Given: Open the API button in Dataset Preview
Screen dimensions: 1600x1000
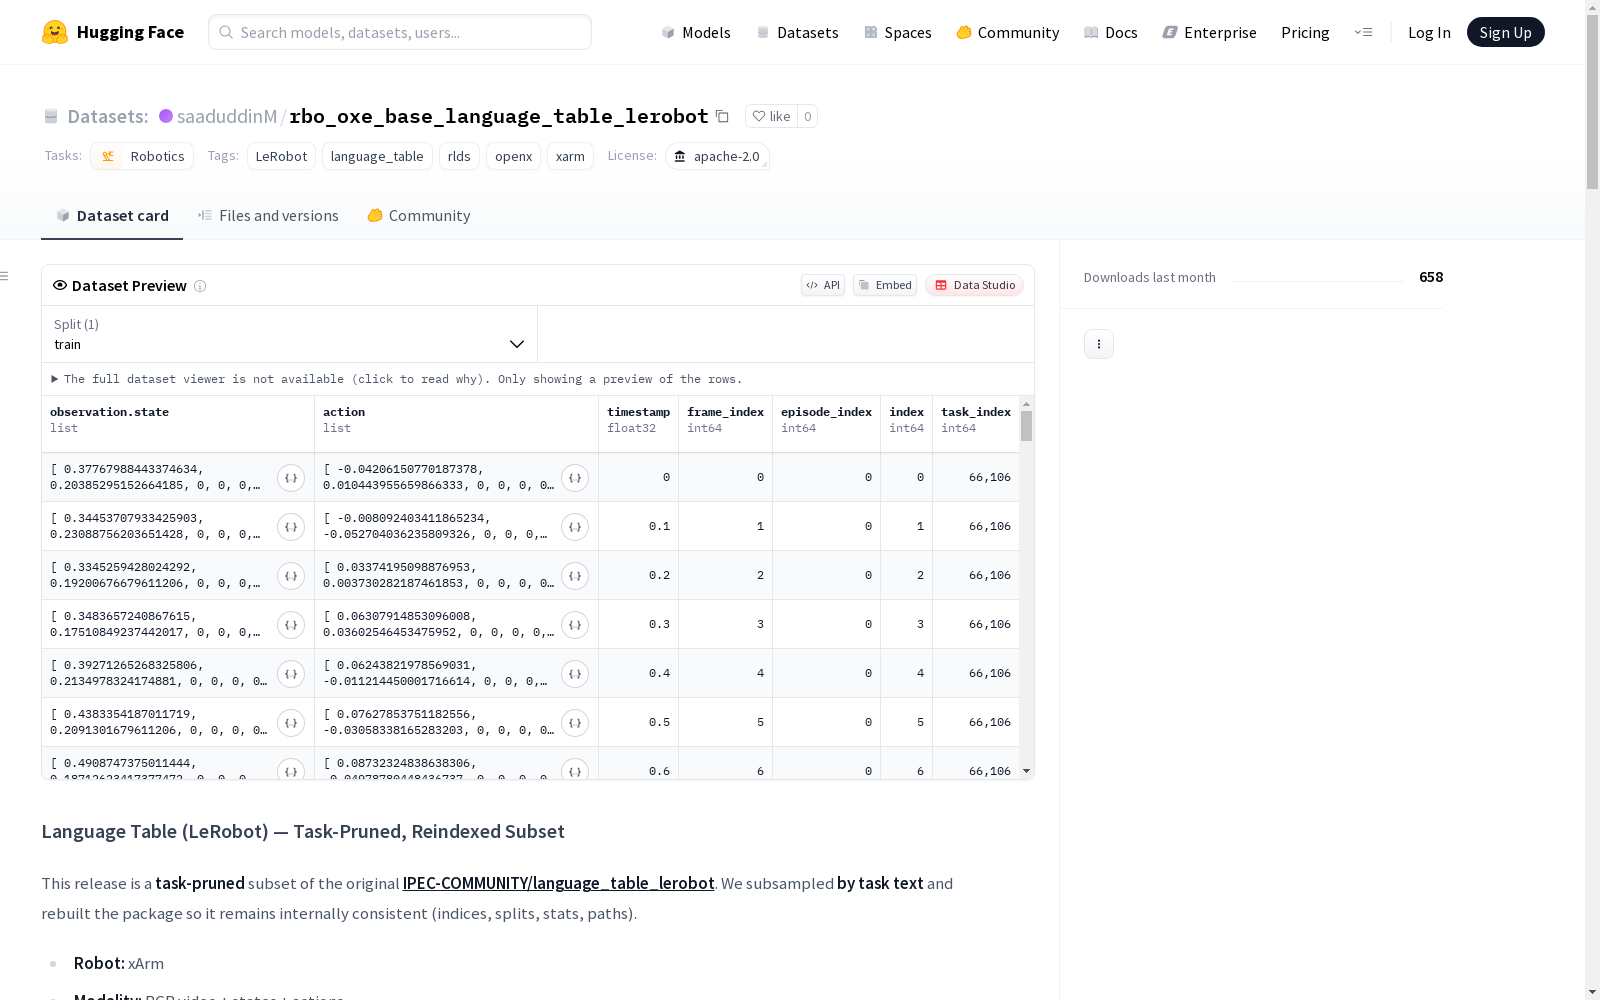Looking at the screenshot, I should pyautogui.click(x=823, y=285).
